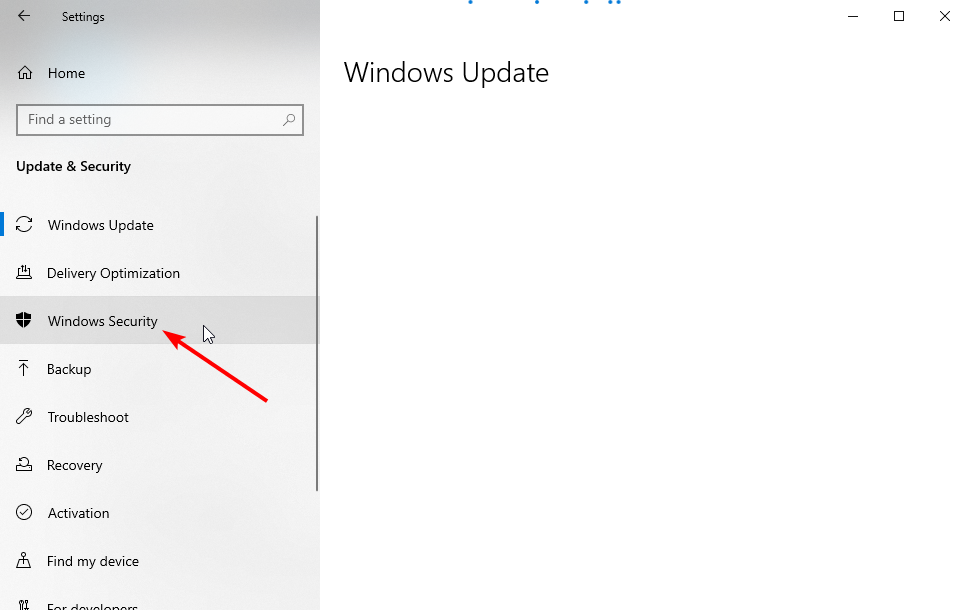Screen dimensions: 968x610
Task: Click the Windows Security shield icon
Action: [x=23, y=320]
